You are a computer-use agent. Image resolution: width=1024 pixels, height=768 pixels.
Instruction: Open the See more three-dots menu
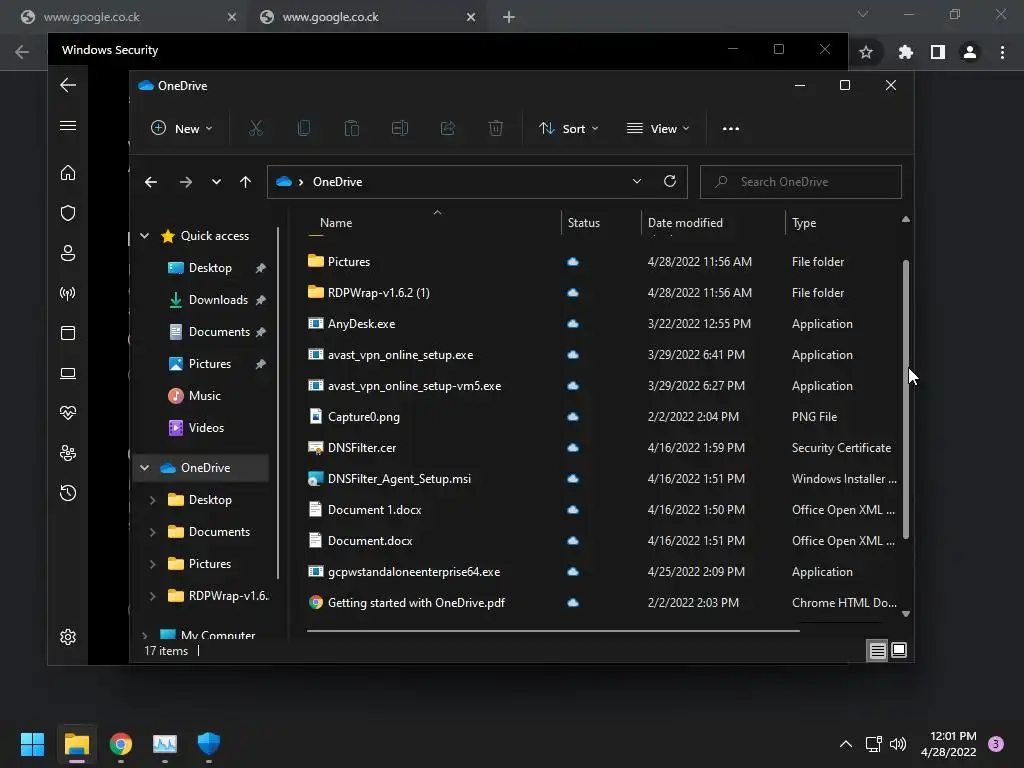[x=731, y=129]
